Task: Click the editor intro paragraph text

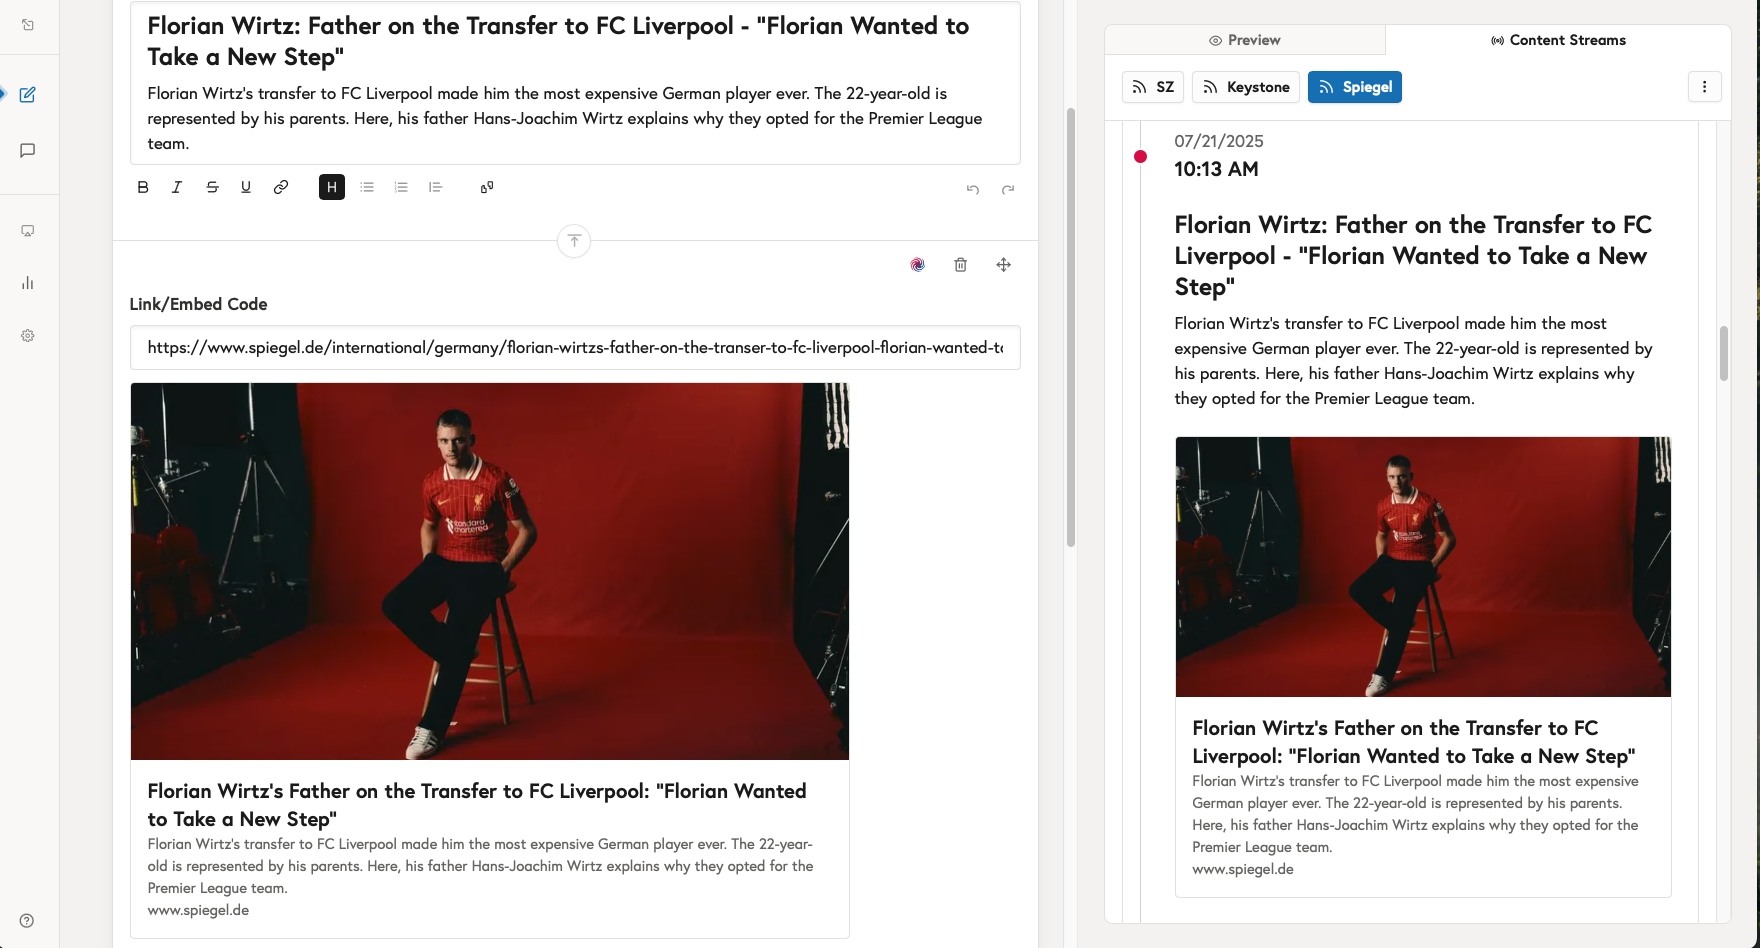Action: [x=565, y=118]
